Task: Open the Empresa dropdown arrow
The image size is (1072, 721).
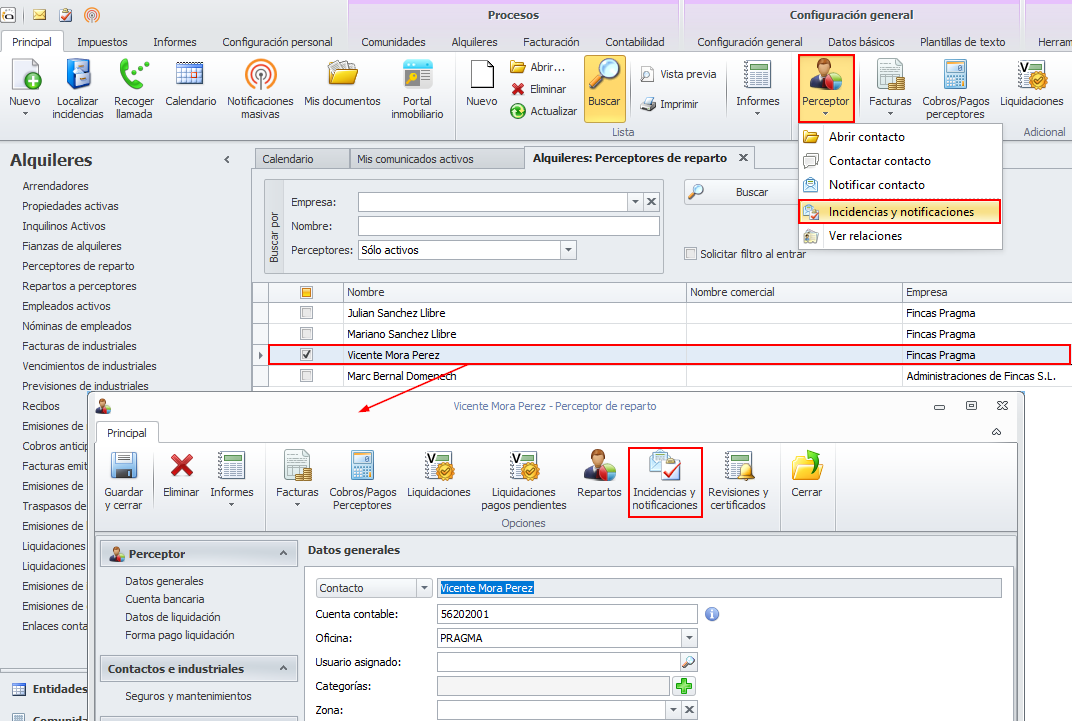Action: pos(635,202)
